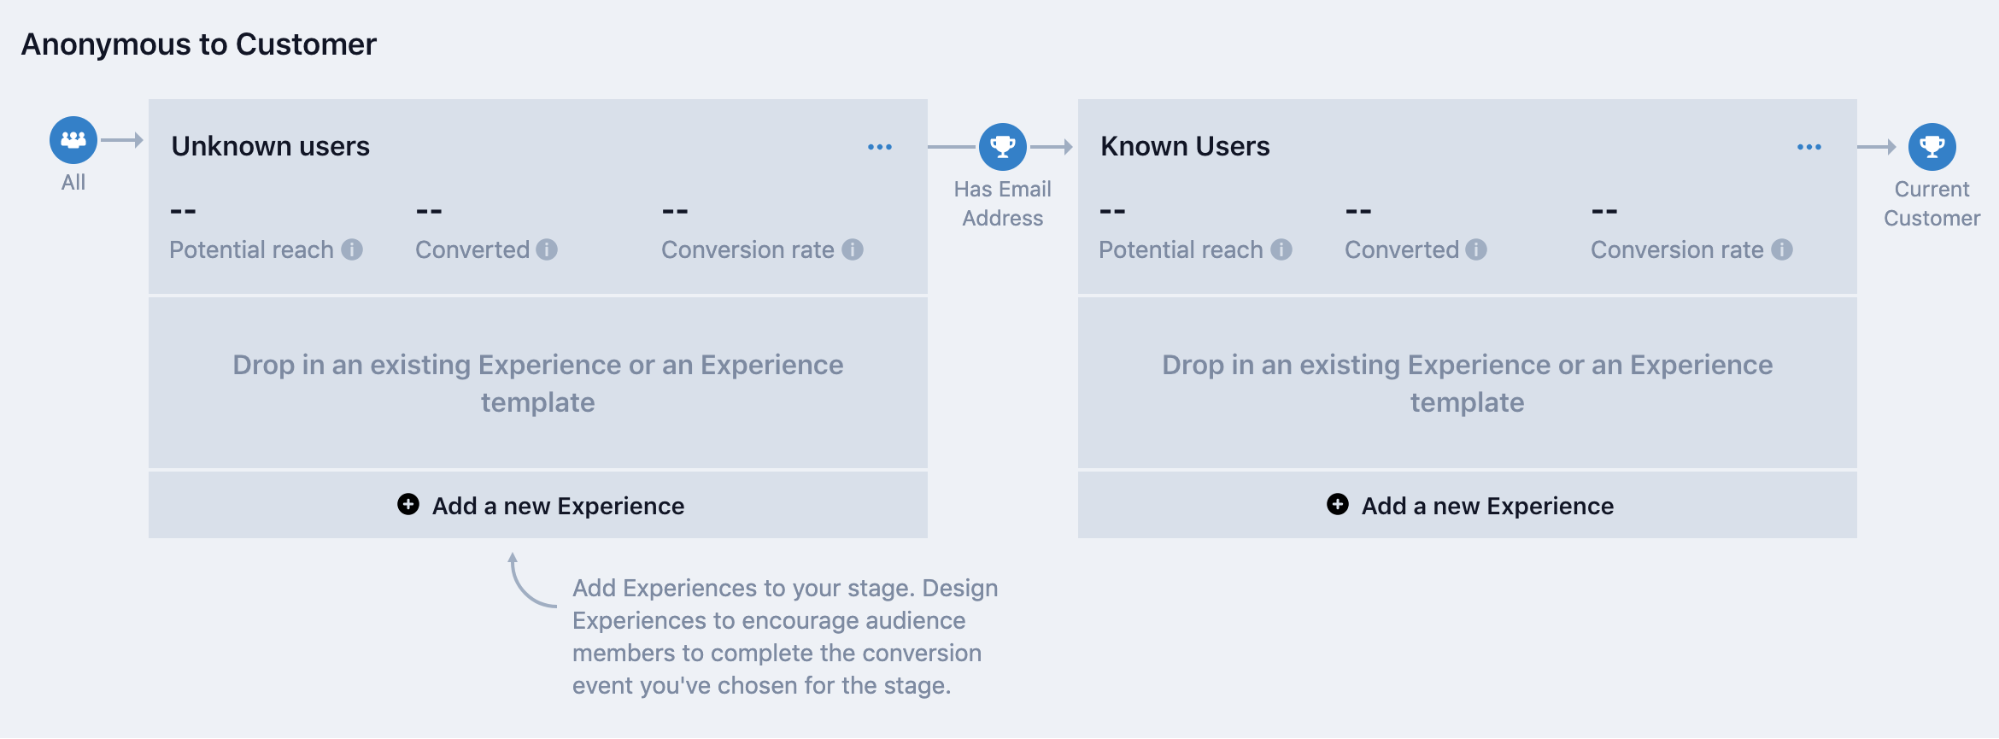Click the Unknown users Experience drop zone
Screen dimensions: 1999x739
[x=538, y=383]
